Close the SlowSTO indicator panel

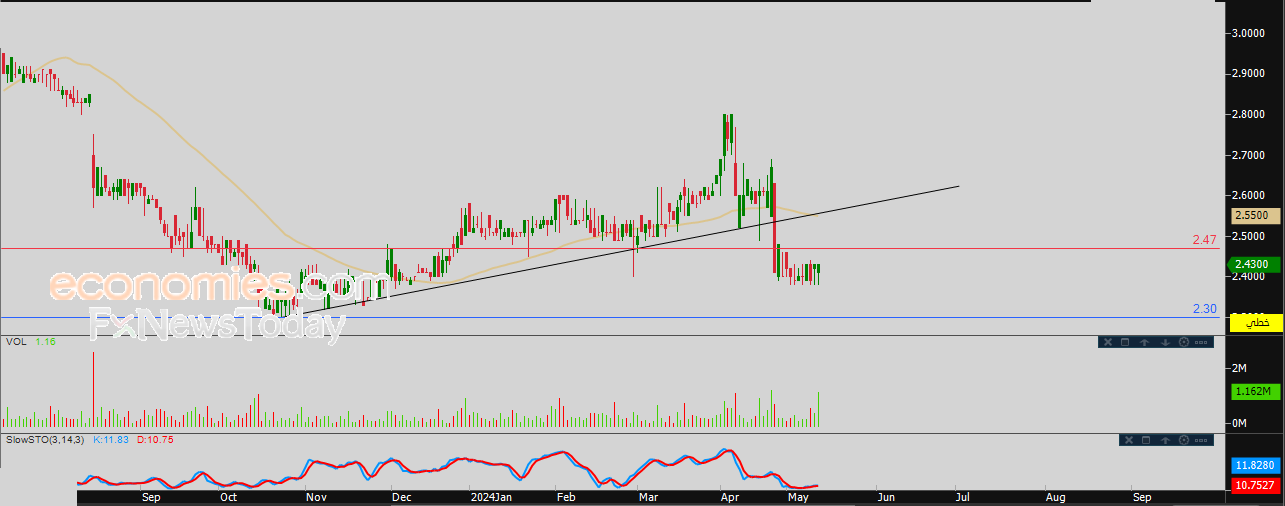click(1129, 440)
